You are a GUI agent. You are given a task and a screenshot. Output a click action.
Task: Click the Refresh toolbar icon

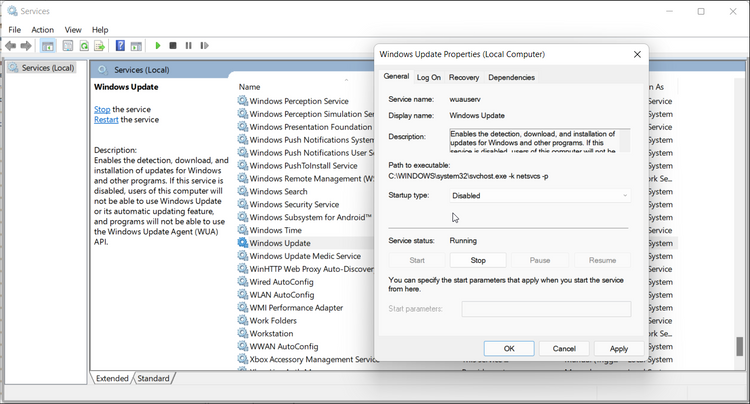[84, 46]
